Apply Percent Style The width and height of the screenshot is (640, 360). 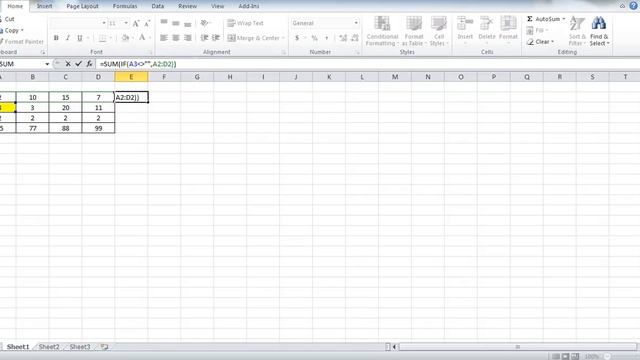pyautogui.click(x=314, y=38)
